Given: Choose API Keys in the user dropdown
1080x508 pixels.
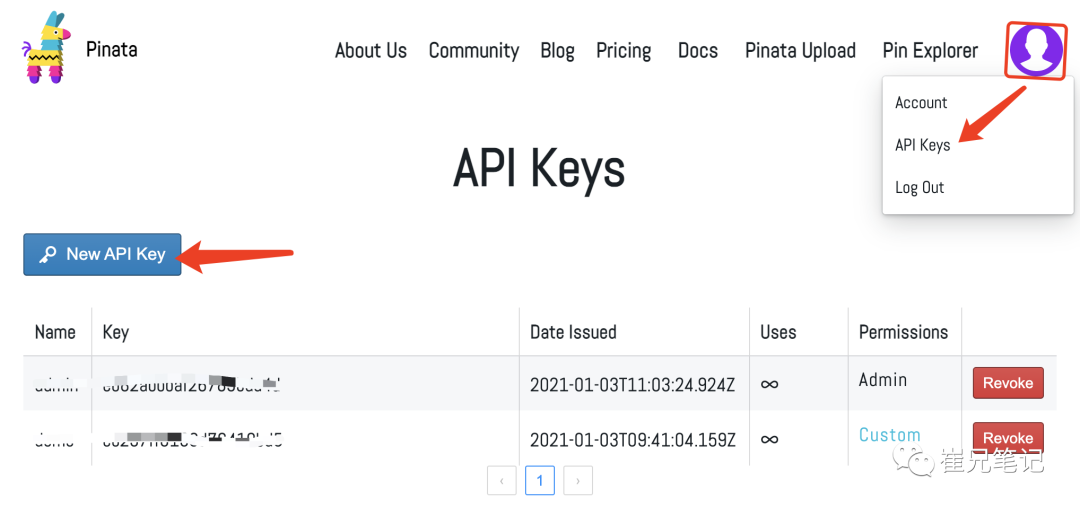Looking at the screenshot, I should point(922,145).
